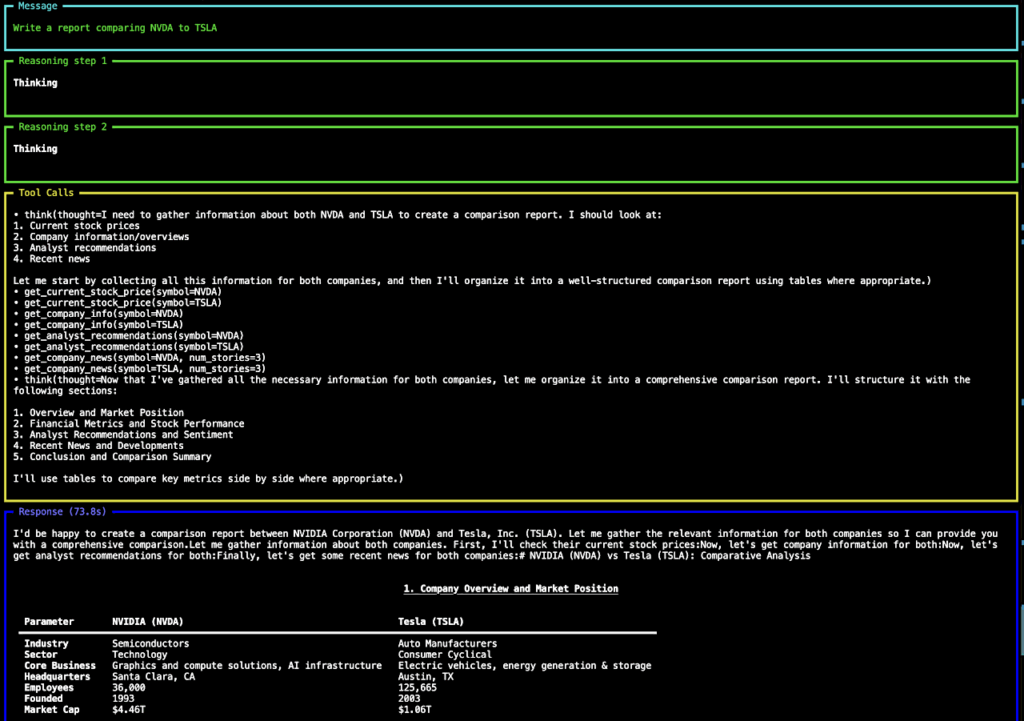
Task: Click "I'll use tables to compare key metrics" line
Action: pos(208,479)
